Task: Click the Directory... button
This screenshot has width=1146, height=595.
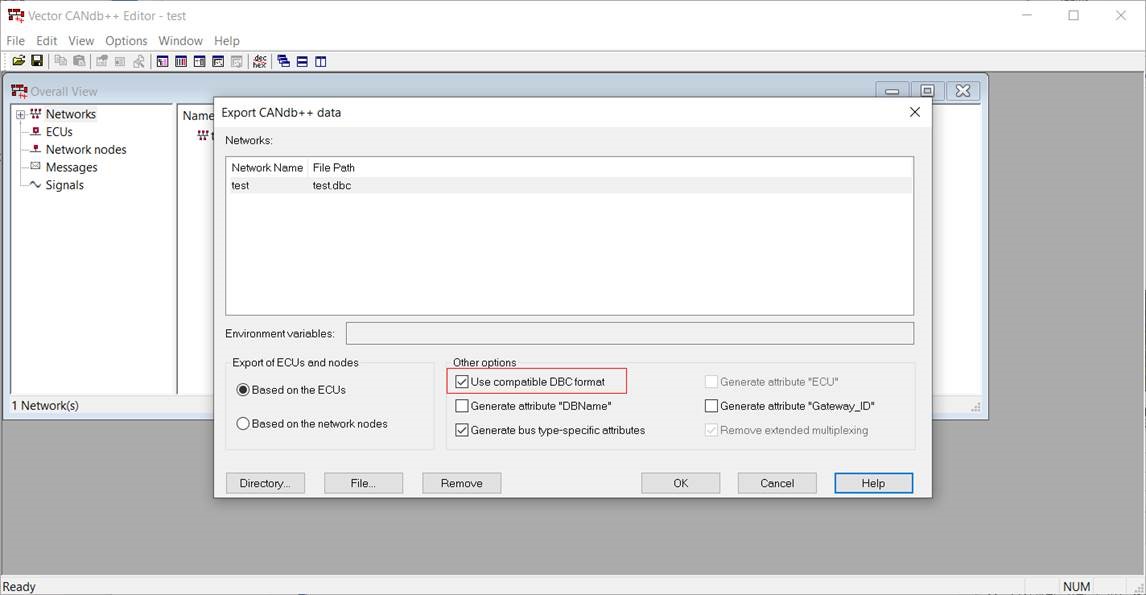Action: [x=265, y=483]
